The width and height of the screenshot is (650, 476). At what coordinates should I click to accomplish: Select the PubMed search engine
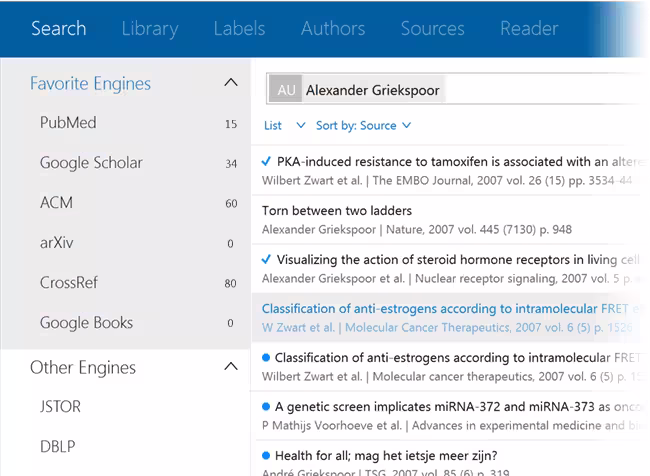[68, 123]
